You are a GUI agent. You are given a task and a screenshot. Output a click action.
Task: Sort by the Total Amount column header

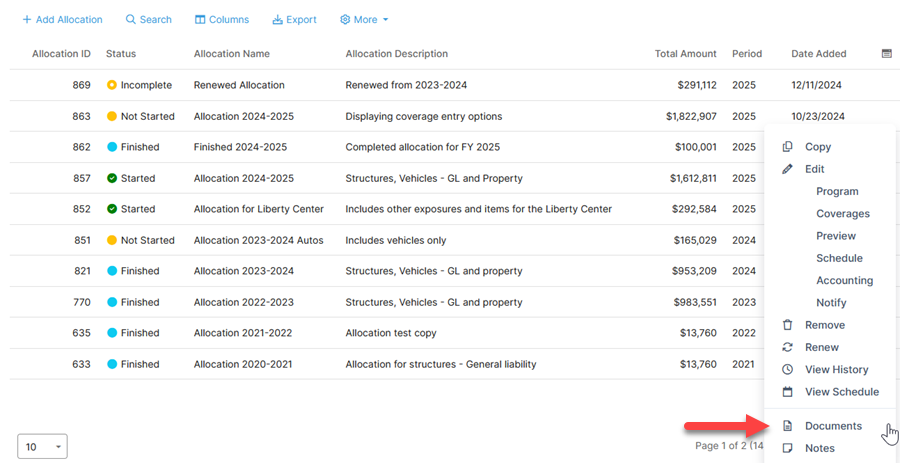[x=685, y=54]
